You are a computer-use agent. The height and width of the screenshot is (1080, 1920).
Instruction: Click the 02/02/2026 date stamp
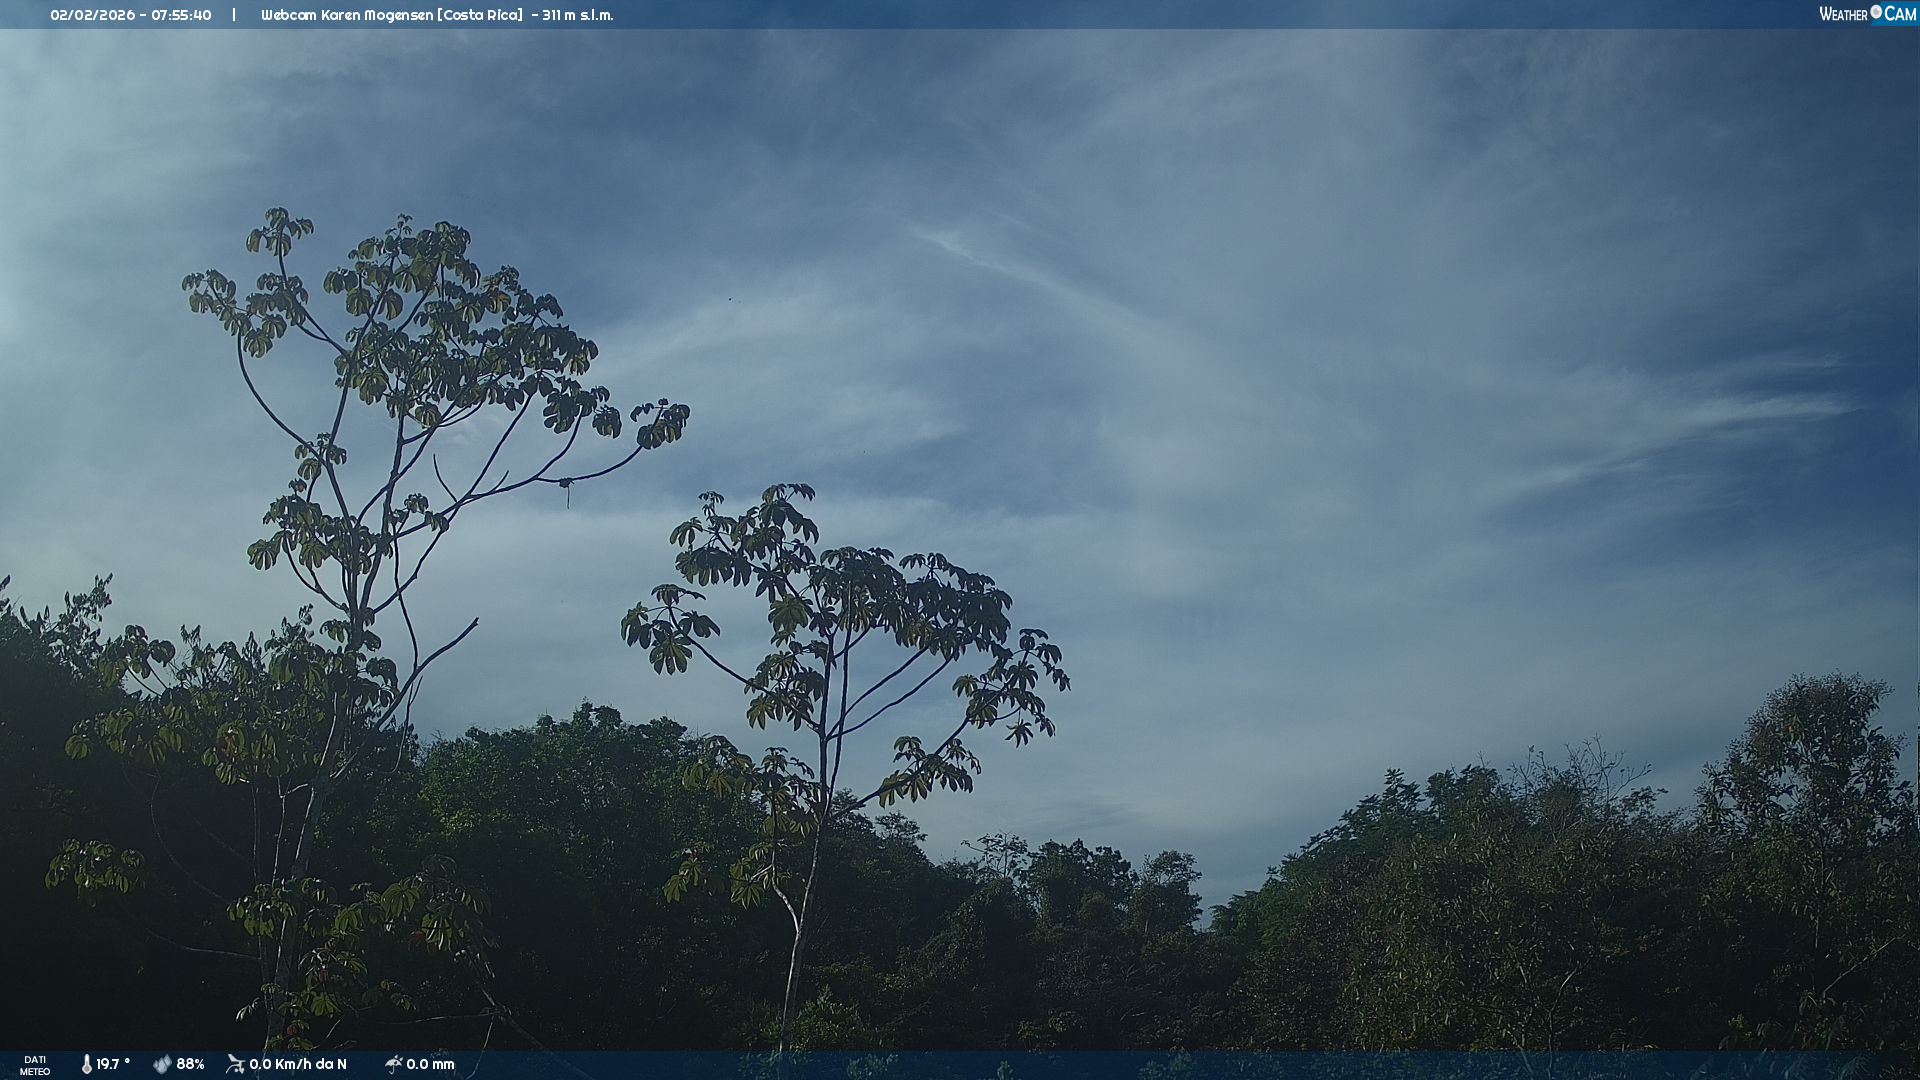(x=92, y=15)
